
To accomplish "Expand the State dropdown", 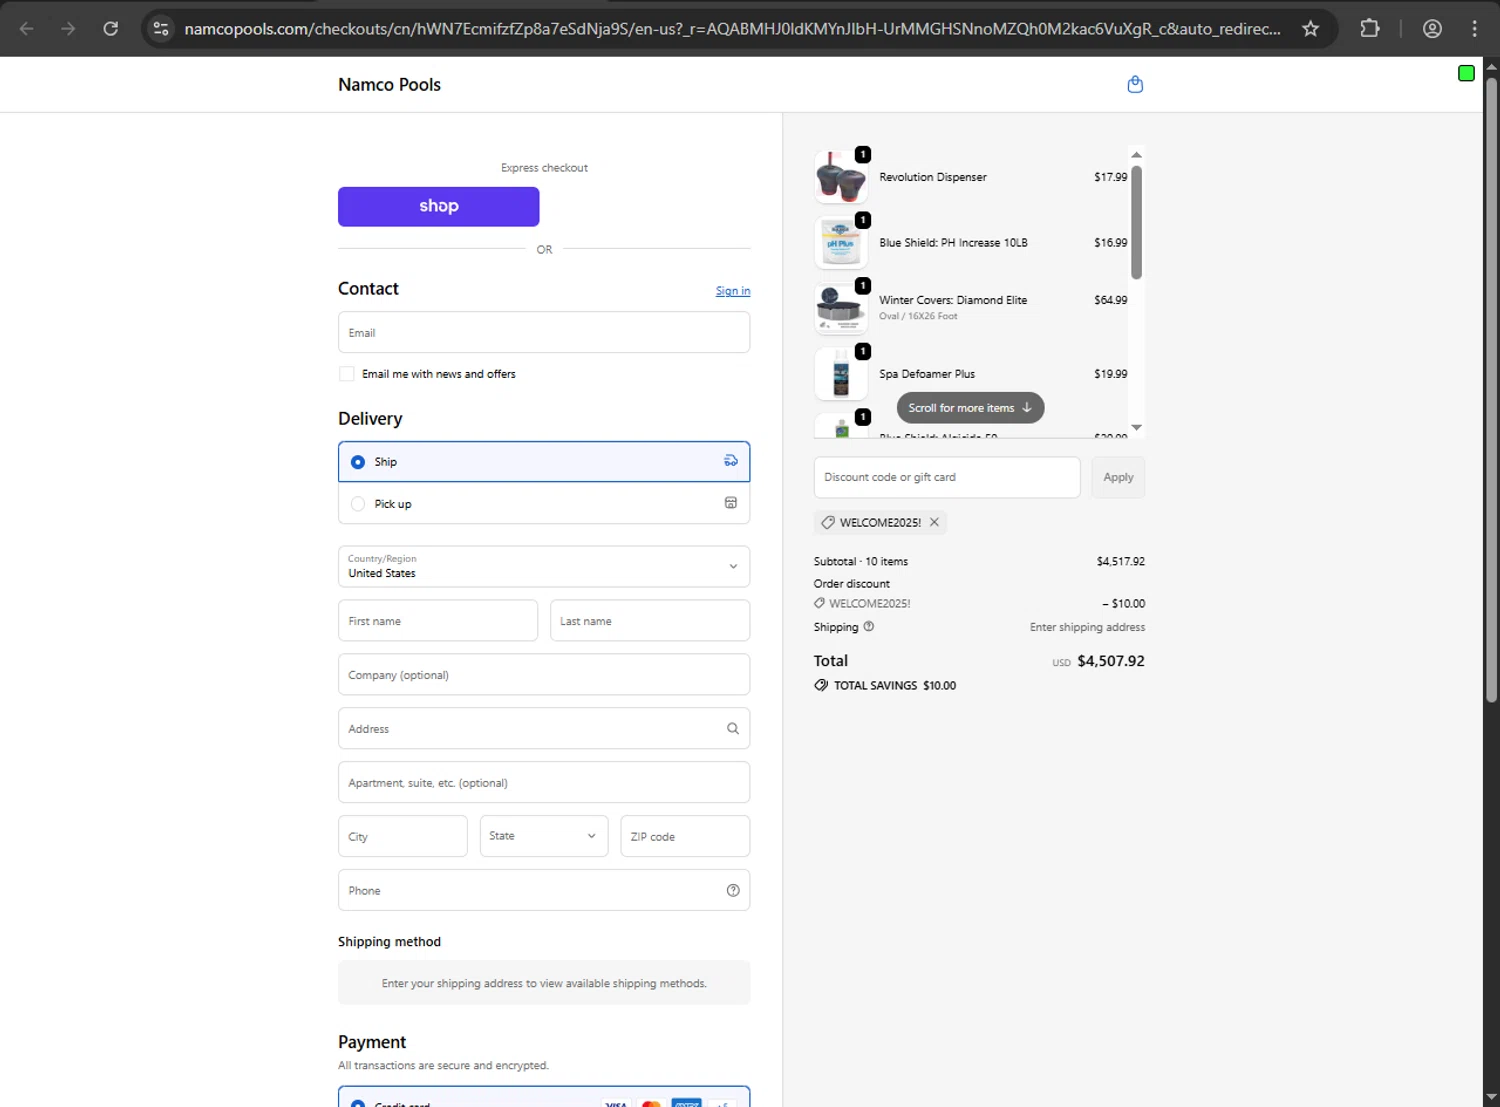I will tap(543, 836).
